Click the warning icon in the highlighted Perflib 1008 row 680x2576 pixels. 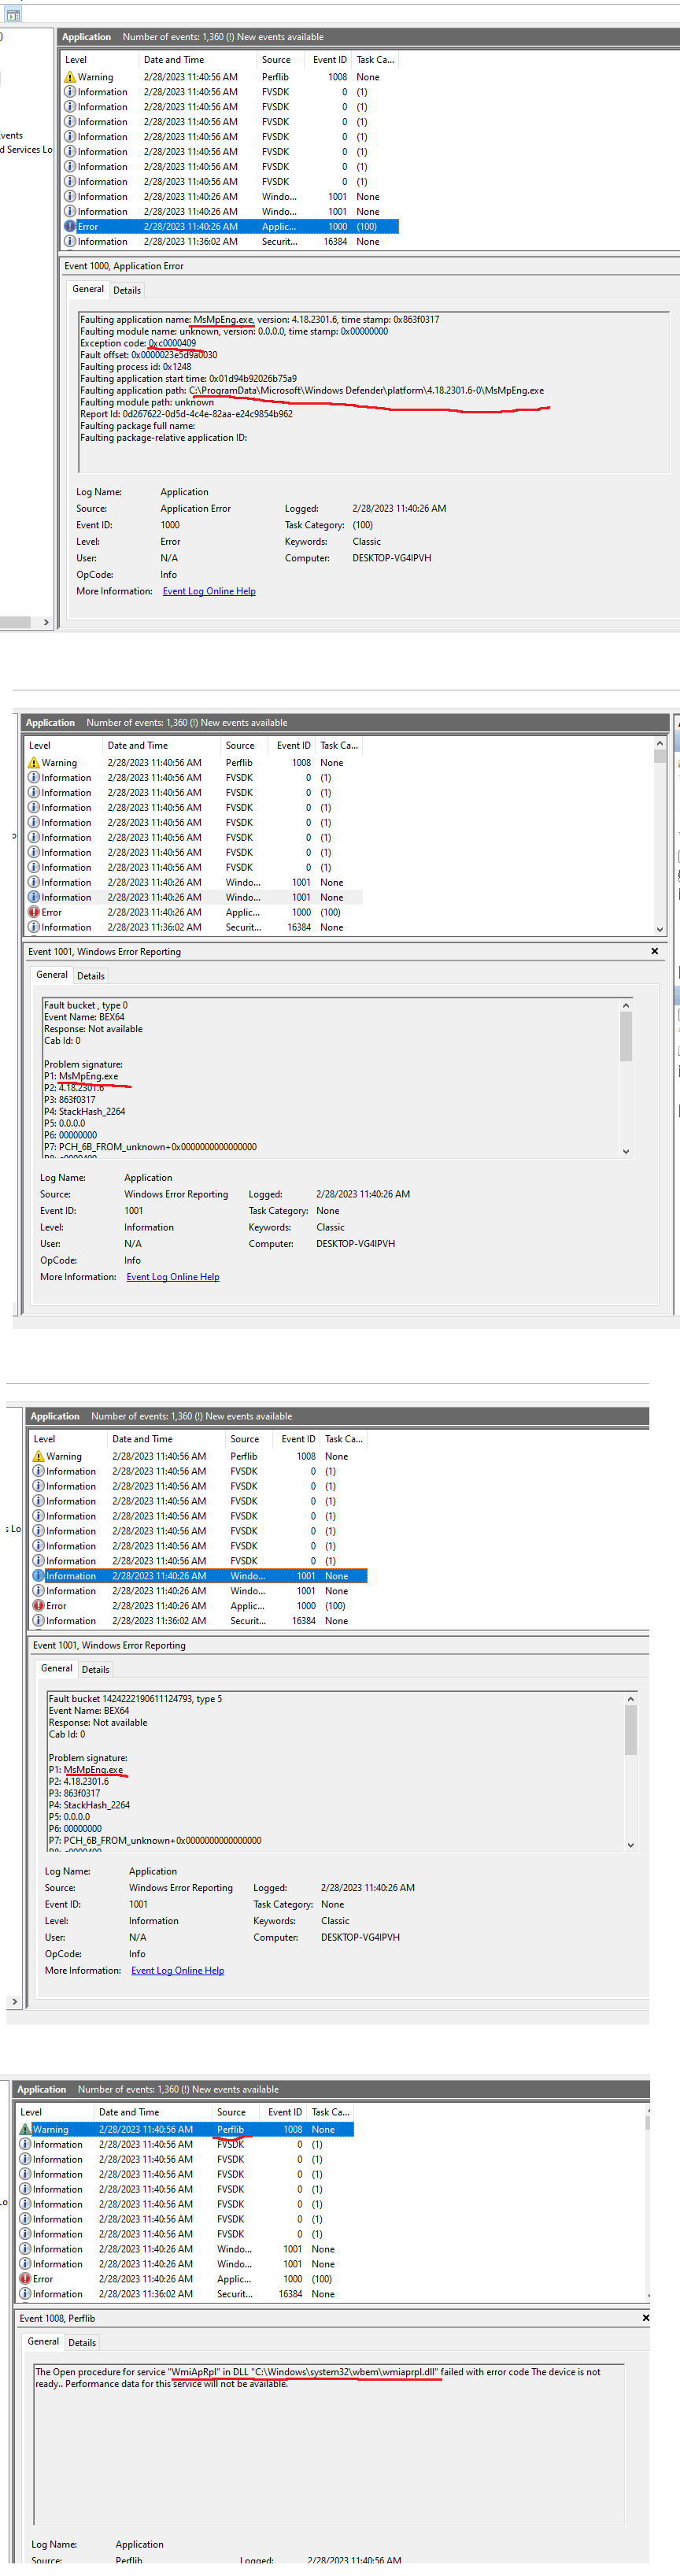pos(25,2130)
